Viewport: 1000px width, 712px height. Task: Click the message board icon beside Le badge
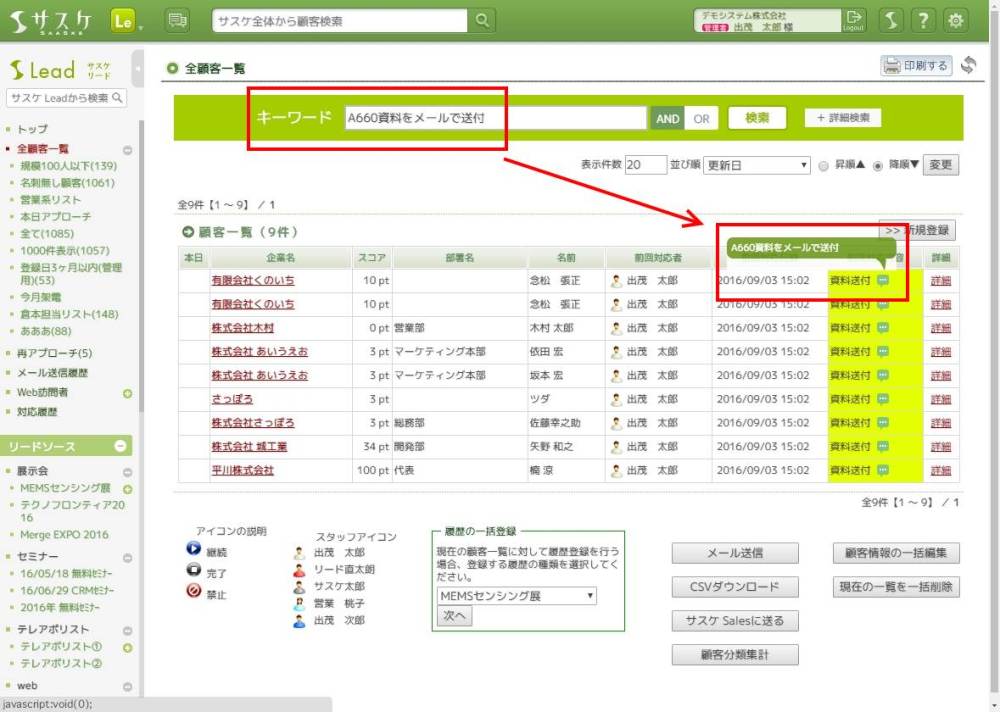point(177,20)
